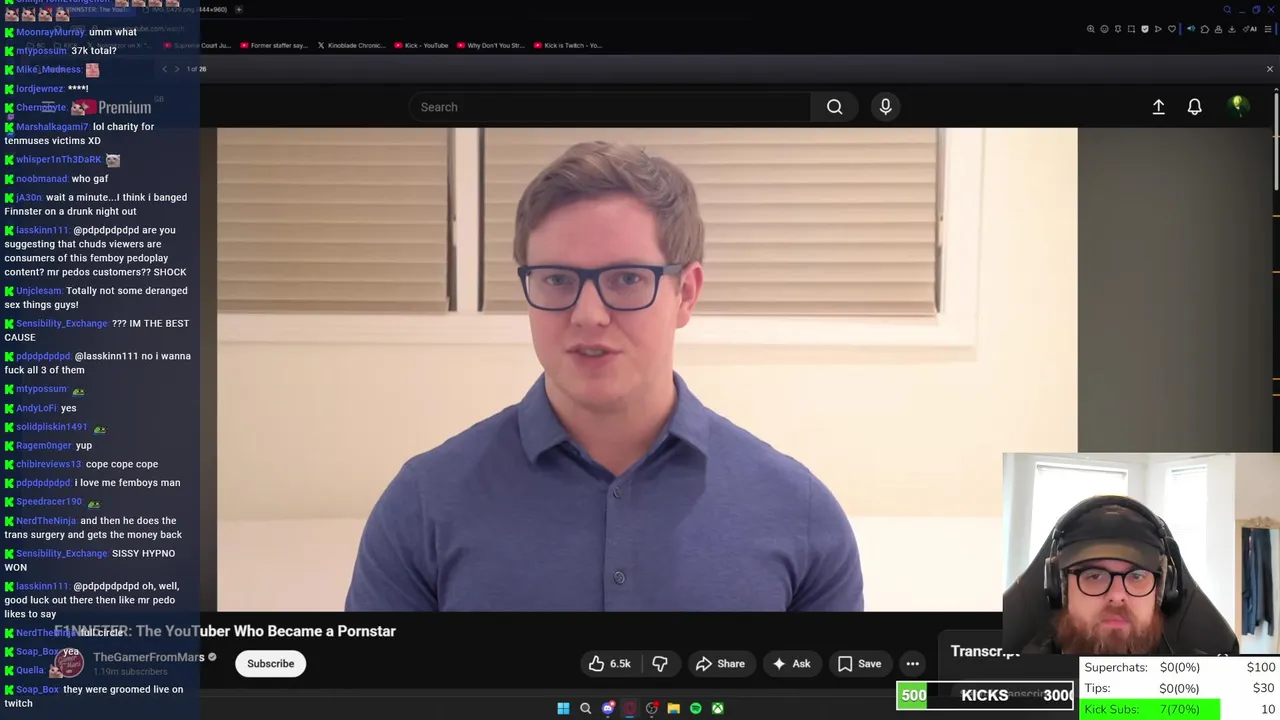Open 'Former staffer say...' bookmark
Screen dimensions: 1280x720
274,45
